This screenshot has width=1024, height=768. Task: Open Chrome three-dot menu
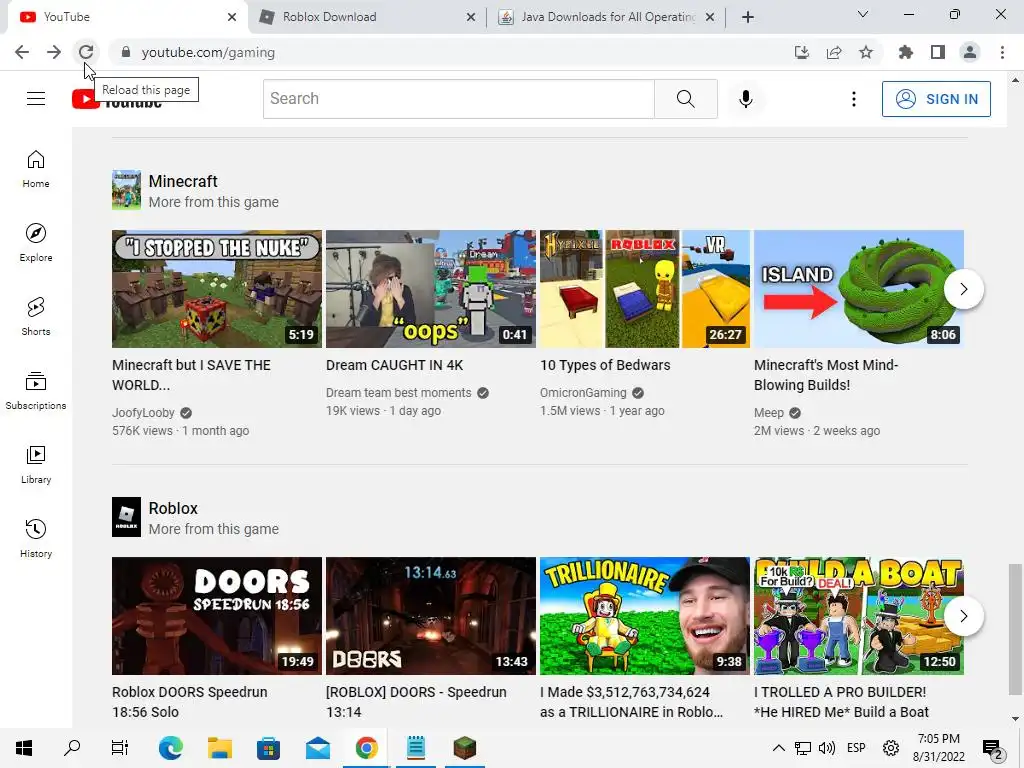point(1002,52)
